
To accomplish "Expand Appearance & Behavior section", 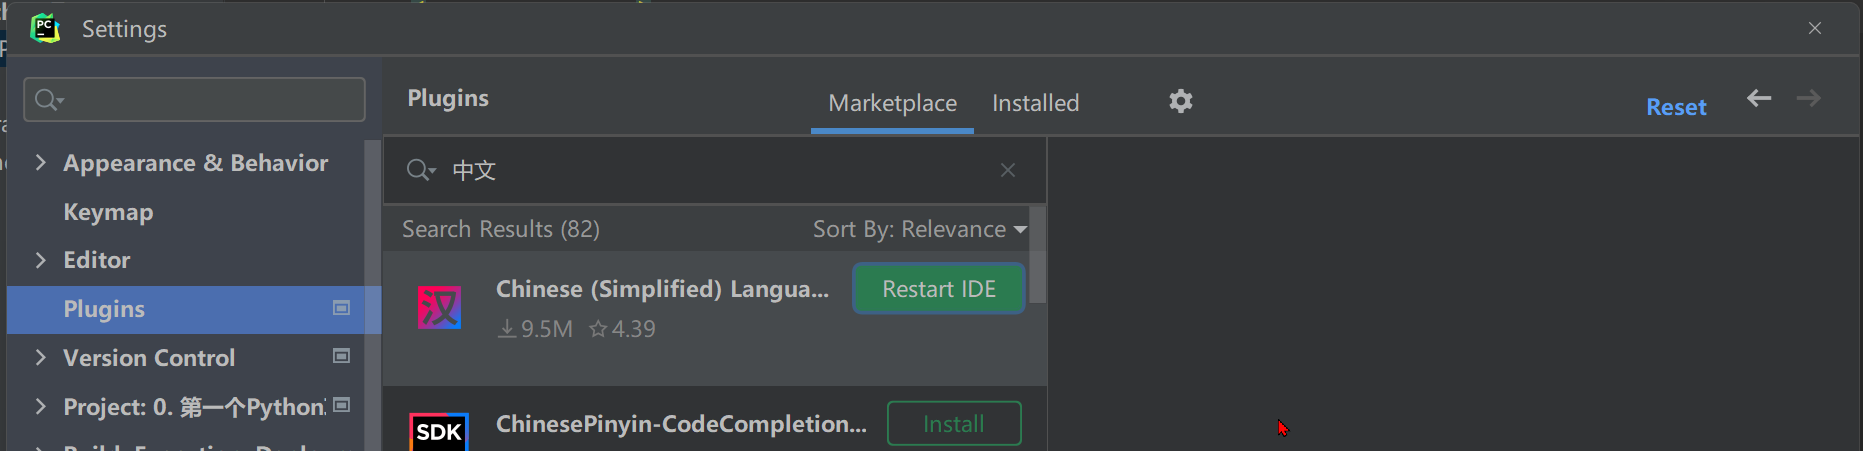I will [41, 162].
